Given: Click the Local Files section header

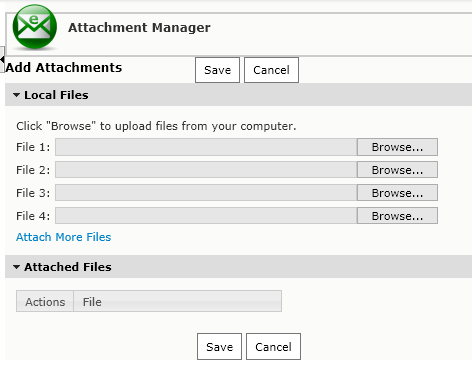Looking at the screenshot, I should (x=238, y=95).
